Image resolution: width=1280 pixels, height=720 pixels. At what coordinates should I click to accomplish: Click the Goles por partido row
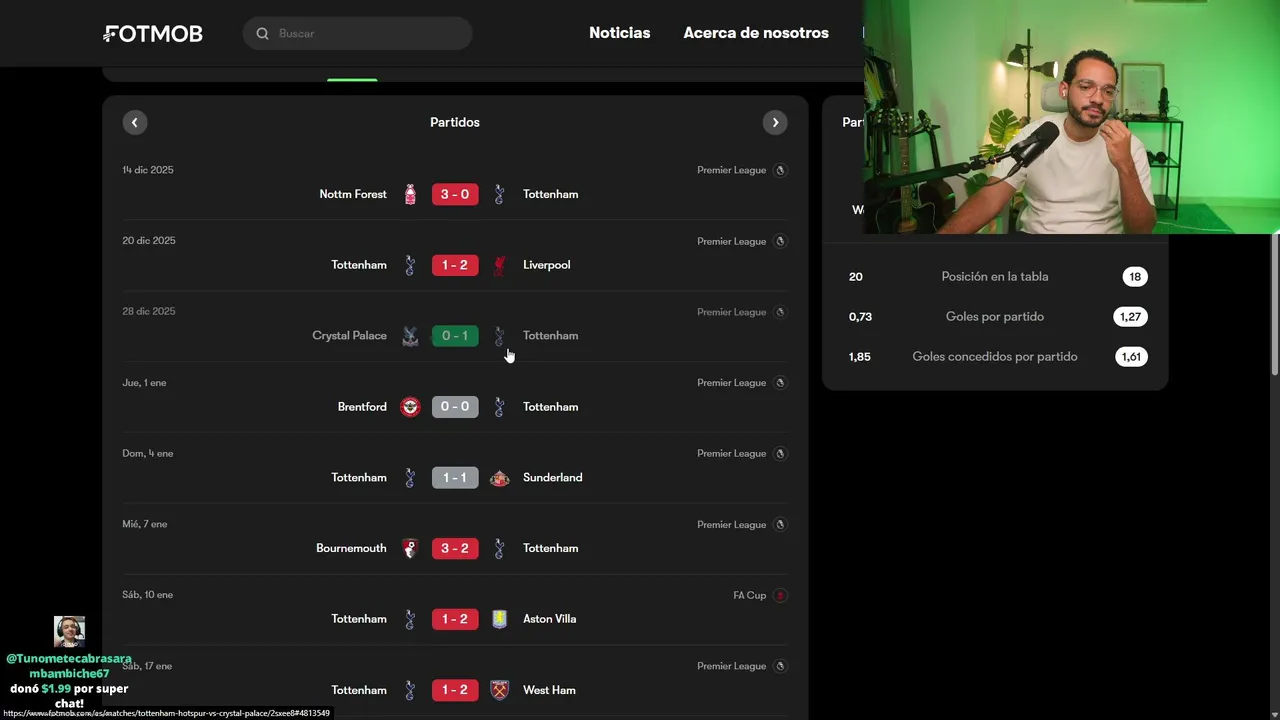(x=995, y=317)
